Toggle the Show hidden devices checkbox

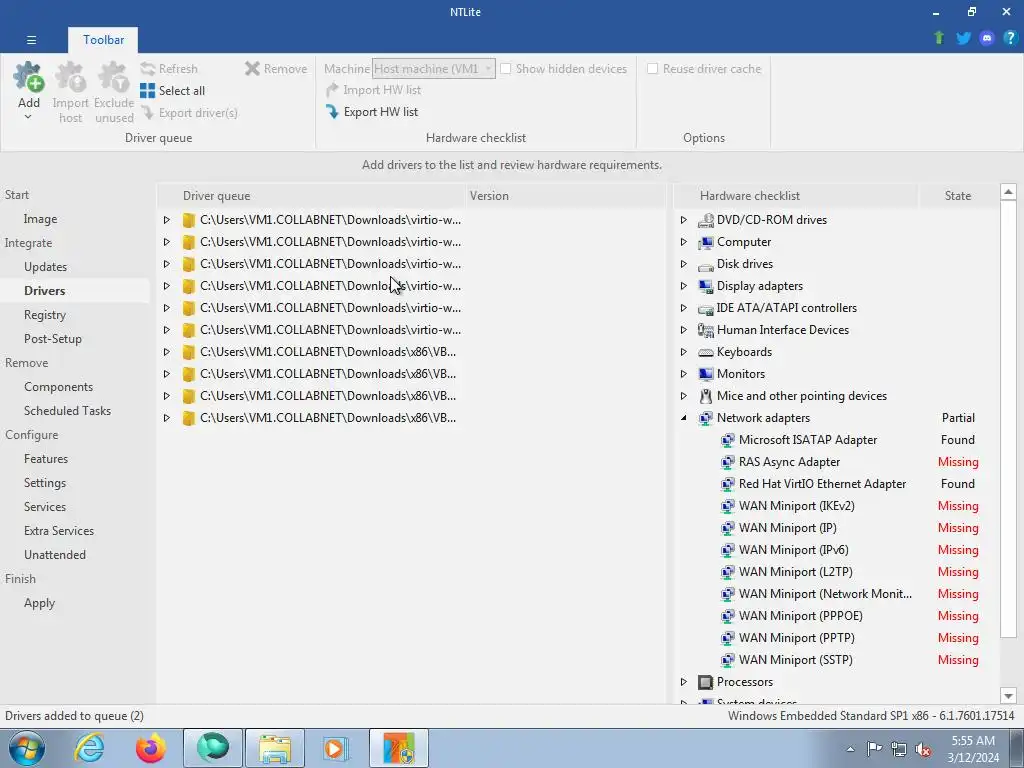505,69
